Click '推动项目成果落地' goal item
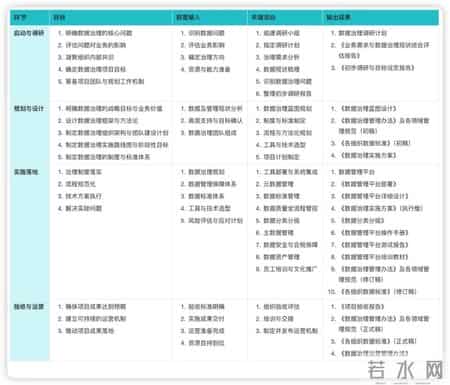The width and height of the screenshot is (450, 385). pos(89,331)
